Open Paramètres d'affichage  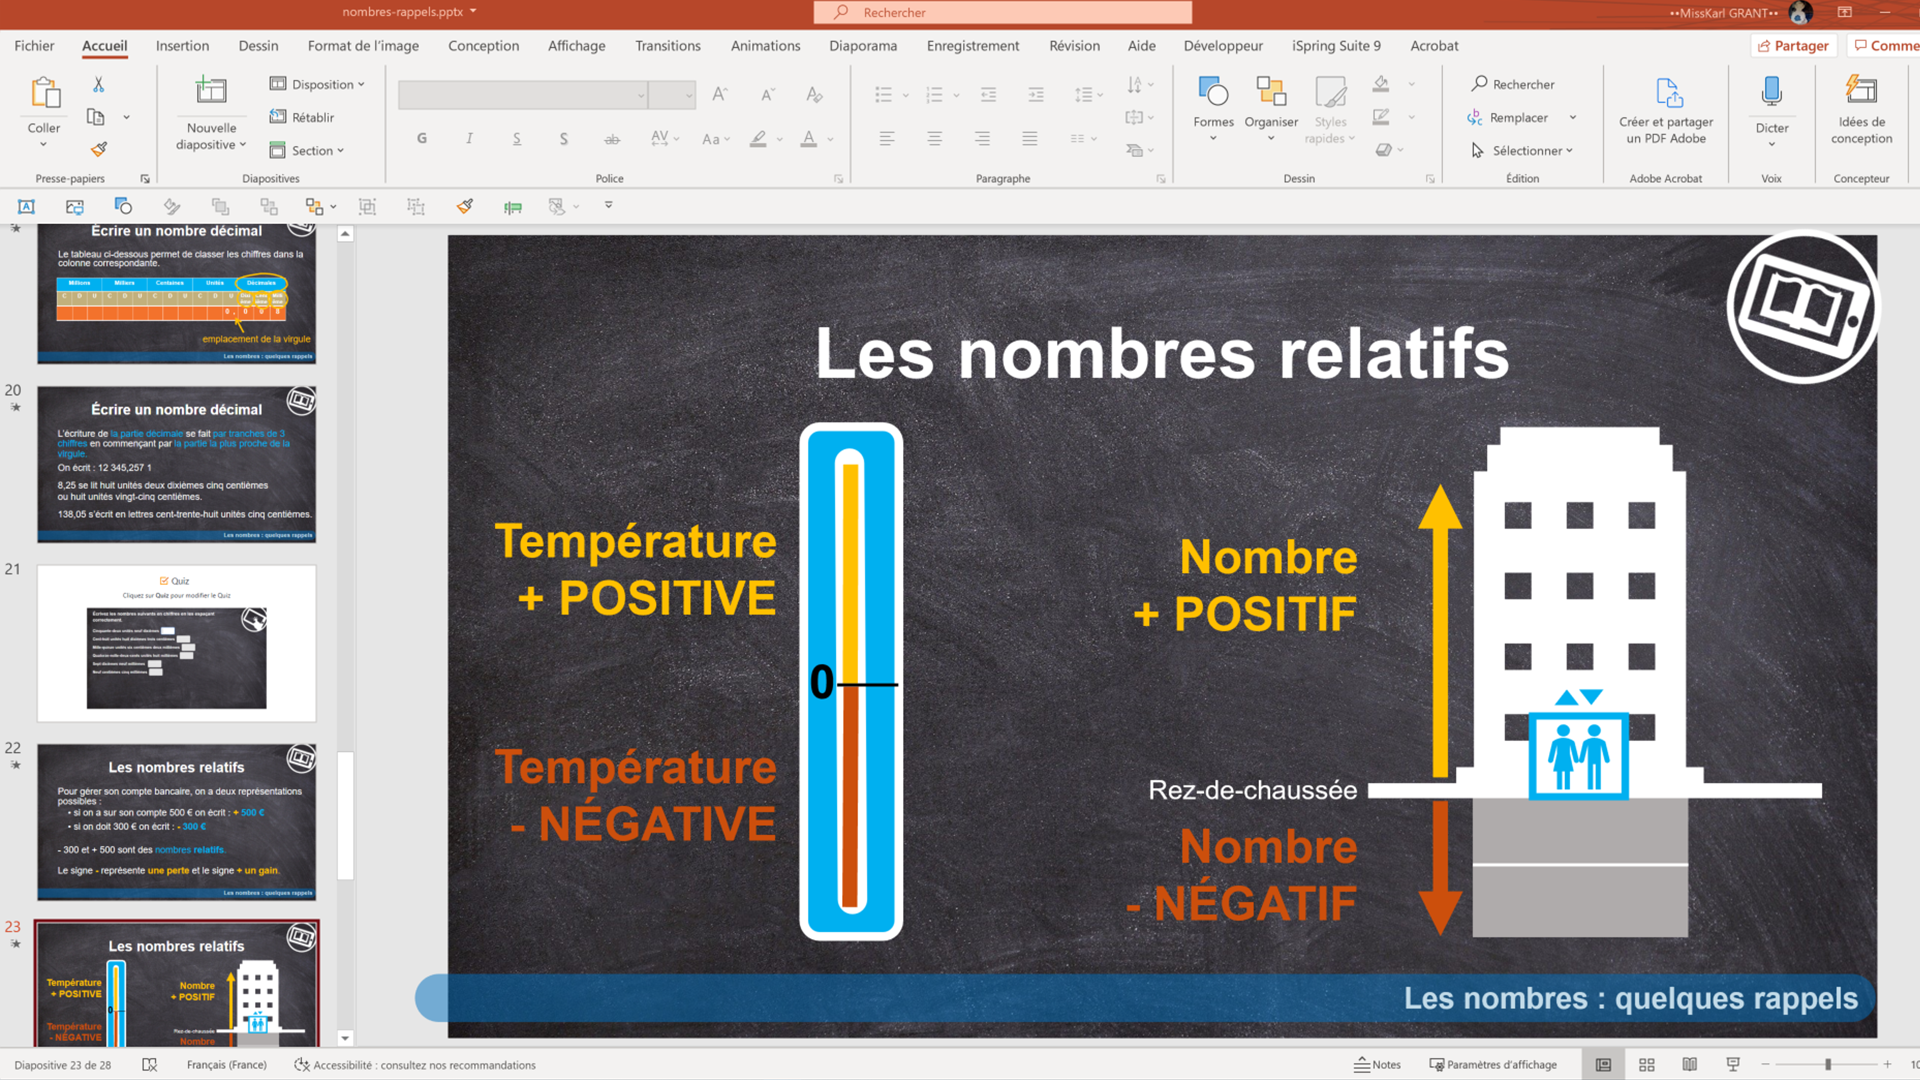(x=1493, y=1065)
